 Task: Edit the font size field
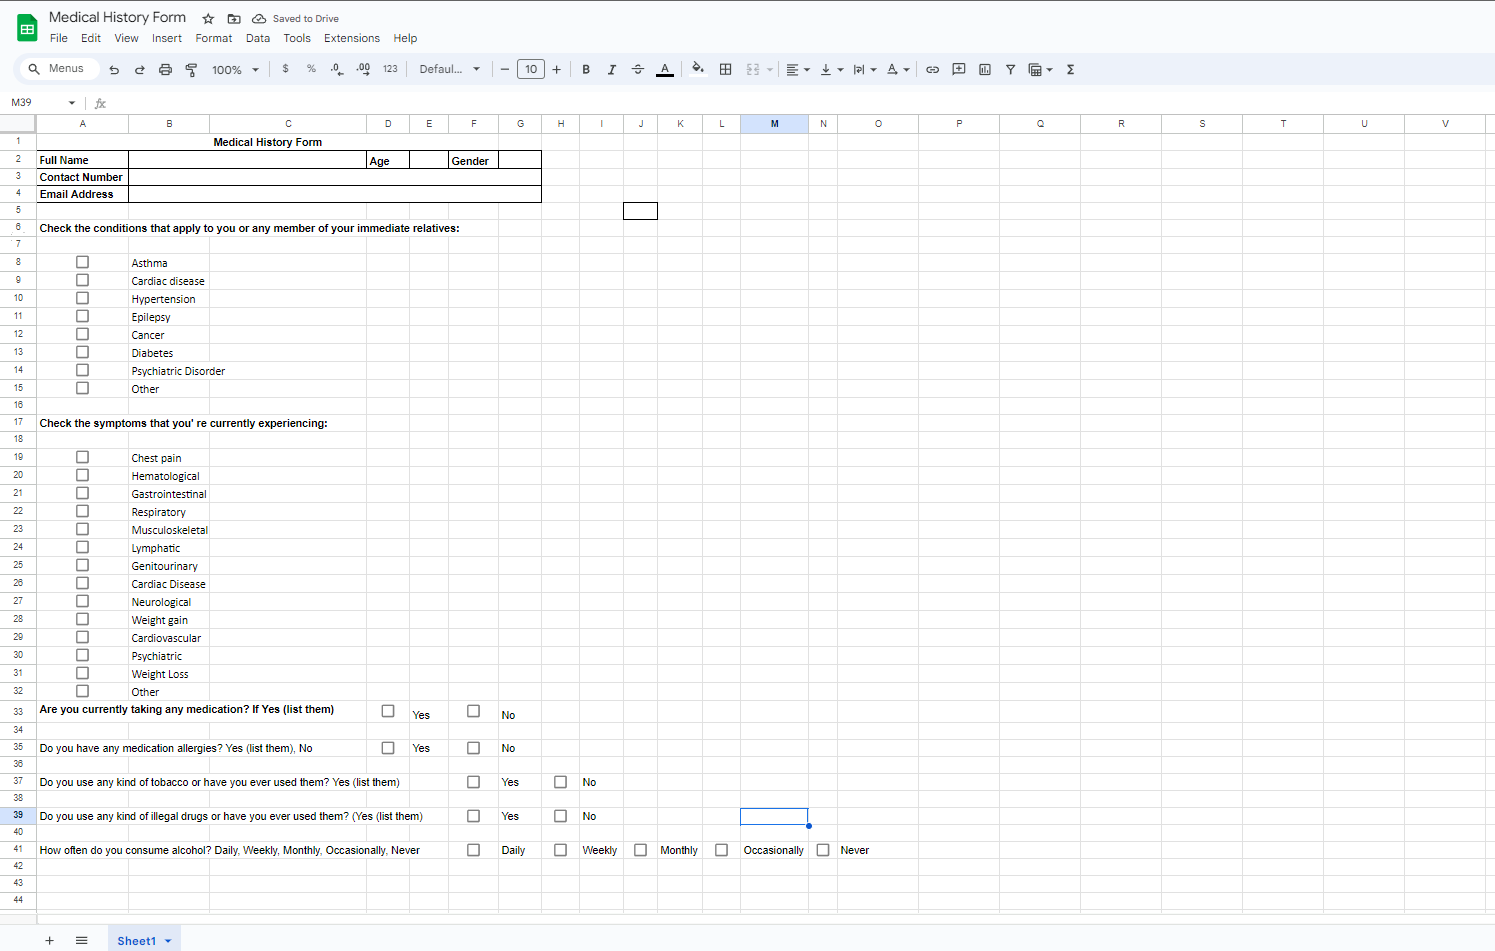click(x=531, y=69)
